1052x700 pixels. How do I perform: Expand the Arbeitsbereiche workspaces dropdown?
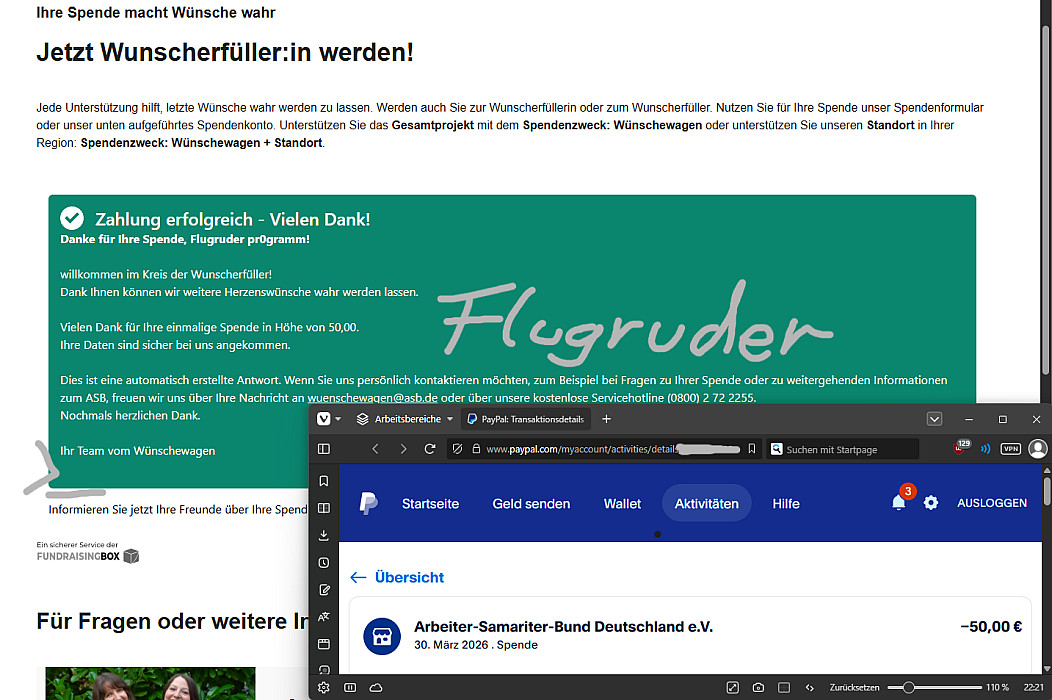coord(406,419)
